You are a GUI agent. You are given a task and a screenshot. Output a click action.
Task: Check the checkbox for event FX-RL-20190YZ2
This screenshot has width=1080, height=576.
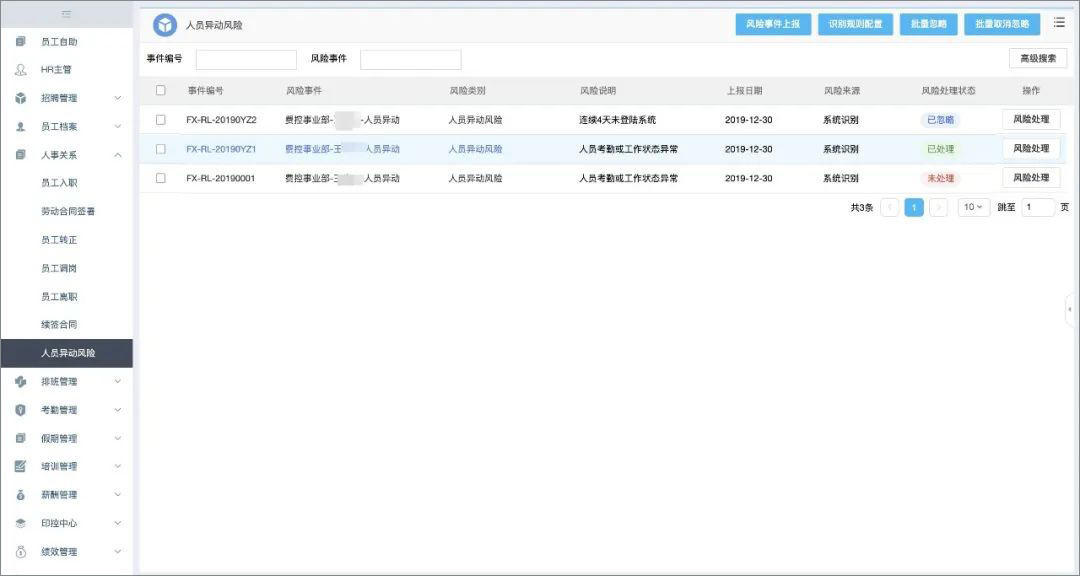[160, 119]
